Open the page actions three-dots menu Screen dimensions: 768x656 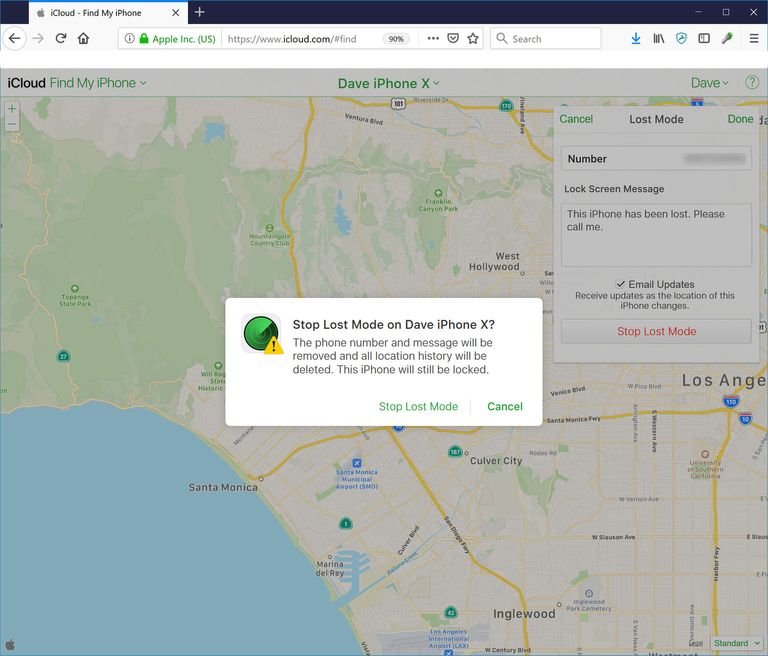pyautogui.click(x=433, y=38)
